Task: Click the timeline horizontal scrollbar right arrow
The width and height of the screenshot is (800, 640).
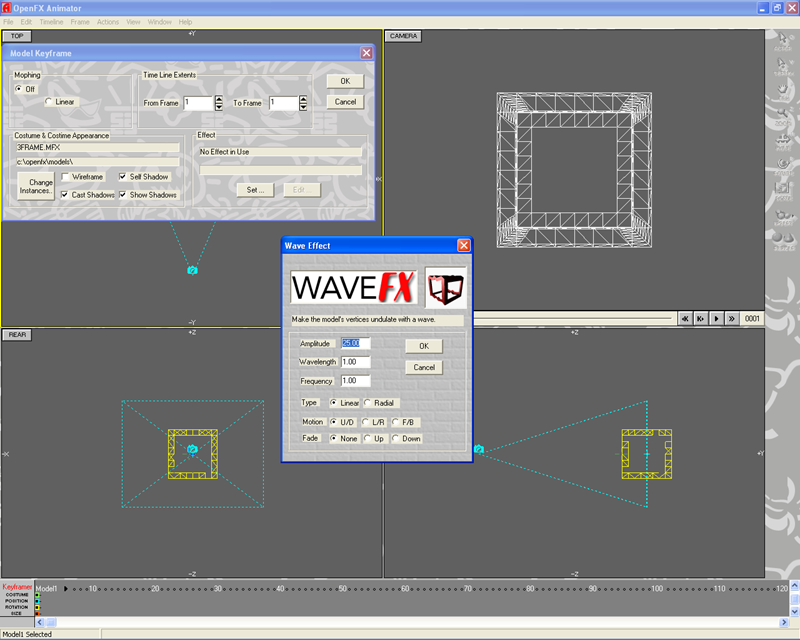Action: point(784,622)
